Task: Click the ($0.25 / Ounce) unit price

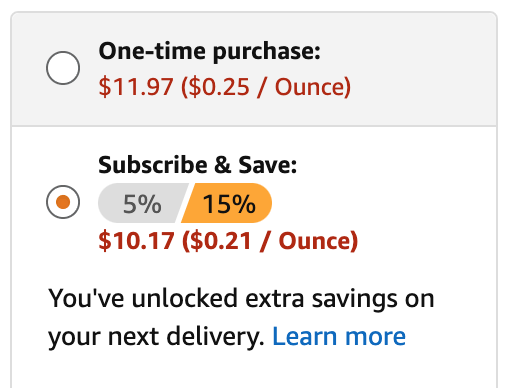Action: pyautogui.click(x=266, y=87)
